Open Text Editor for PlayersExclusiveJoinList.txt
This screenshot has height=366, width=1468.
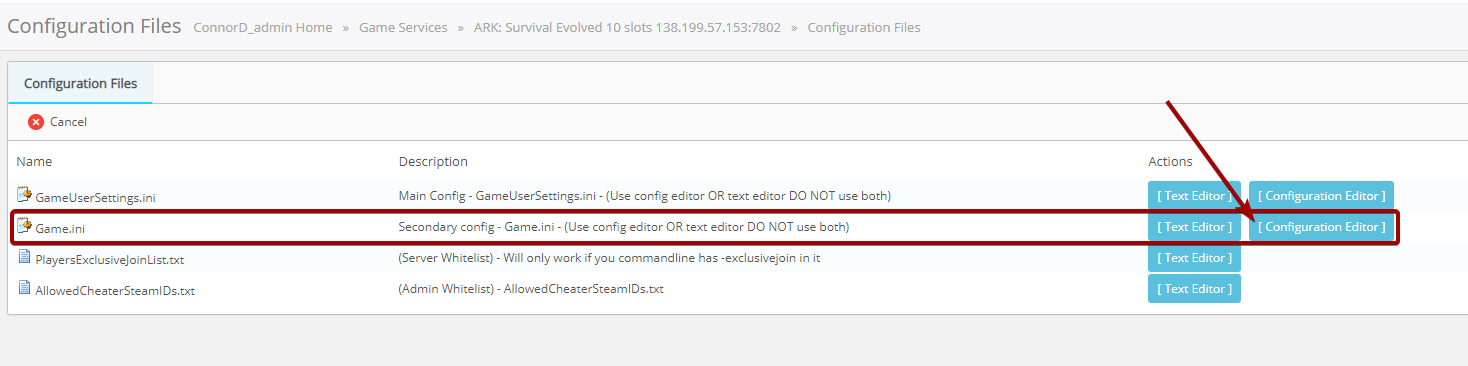tap(1194, 257)
